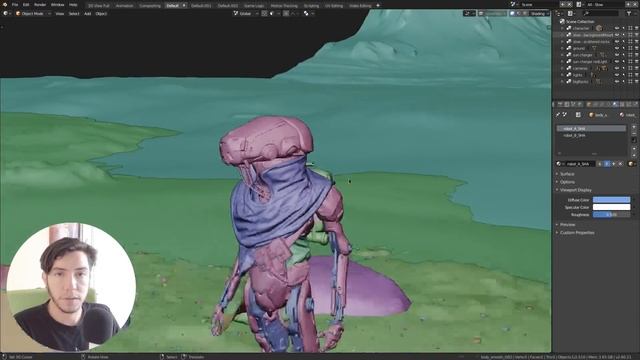Open the viewport editor type selector
Viewport: 640px width, 360px height.
coord(6,13)
